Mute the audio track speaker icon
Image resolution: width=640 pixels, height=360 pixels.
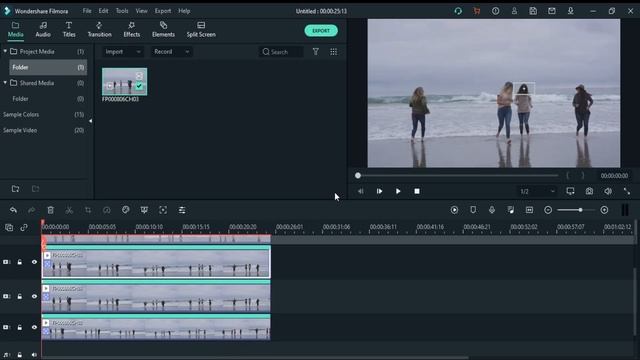pos(34,355)
